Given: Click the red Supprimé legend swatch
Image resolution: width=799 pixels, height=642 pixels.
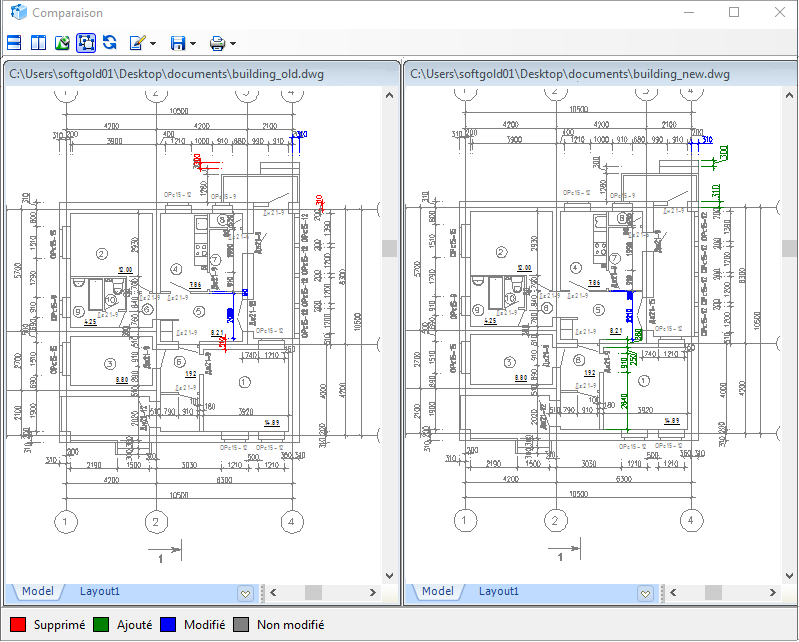Looking at the screenshot, I should point(17,625).
